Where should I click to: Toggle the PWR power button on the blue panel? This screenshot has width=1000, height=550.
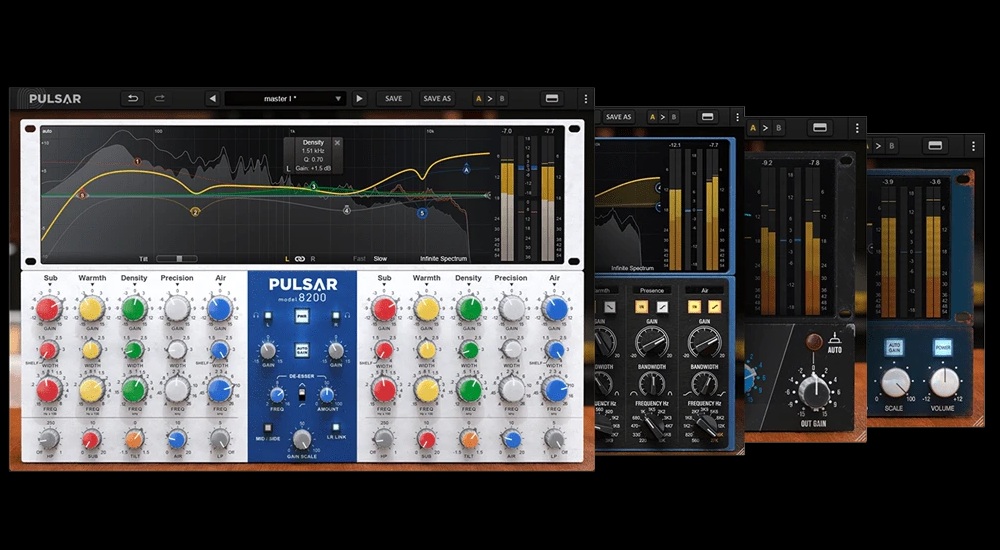pyautogui.click(x=302, y=315)
